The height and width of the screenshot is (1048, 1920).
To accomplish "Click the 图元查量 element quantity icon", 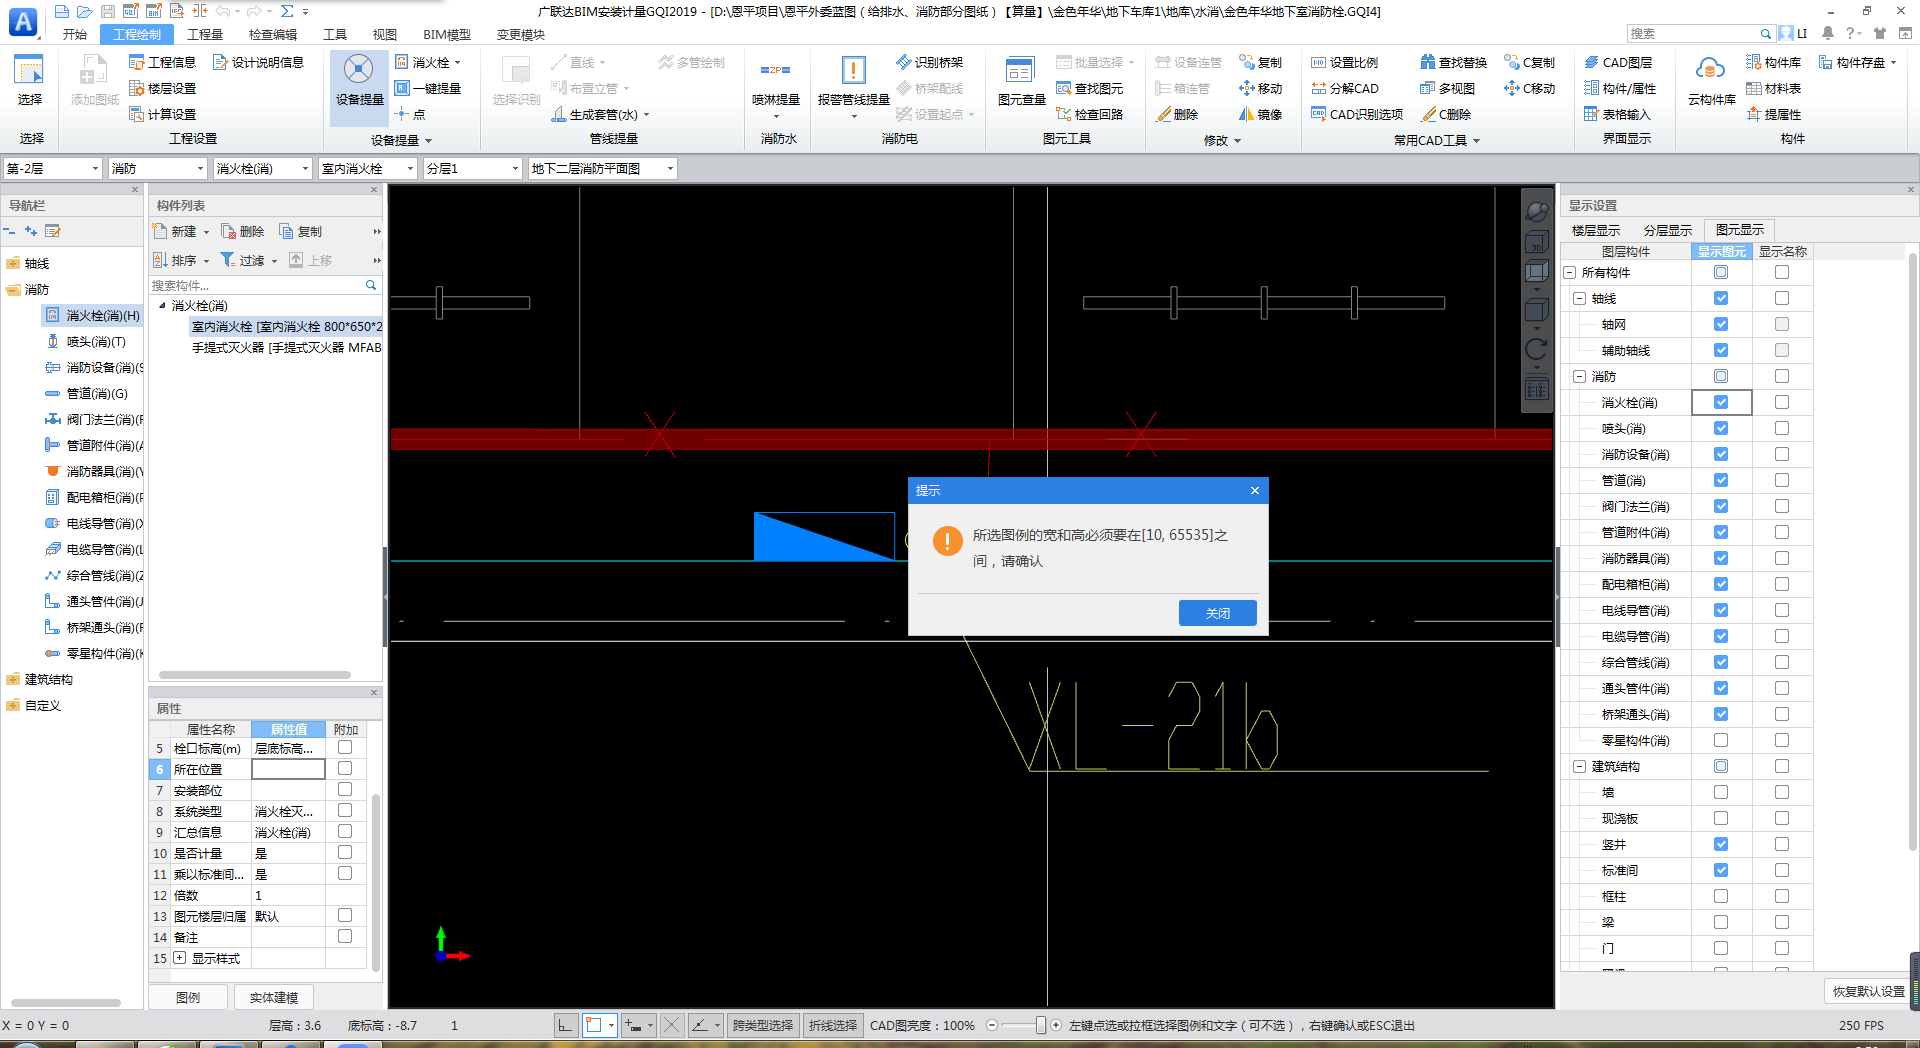I will [1021, 80].
